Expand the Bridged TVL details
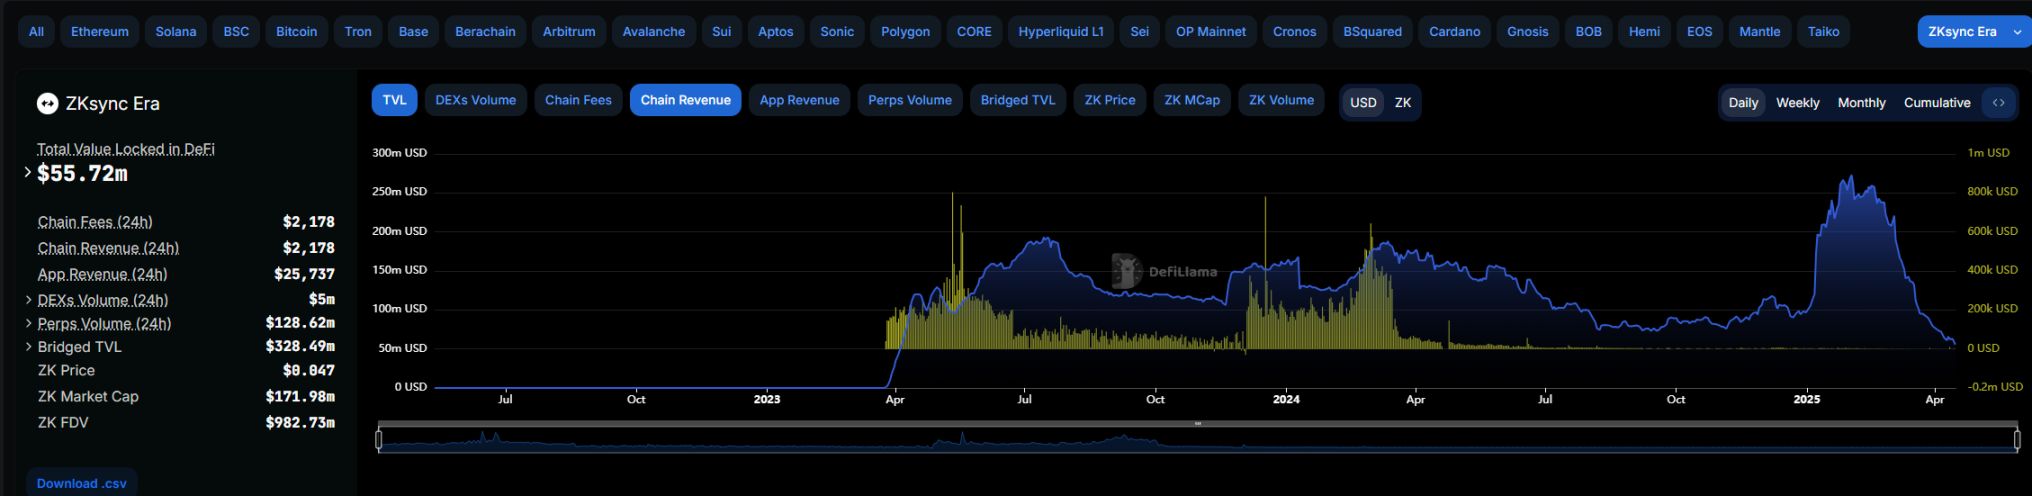The height and width of the screenshot is (496, 2032). coord(28,347)
